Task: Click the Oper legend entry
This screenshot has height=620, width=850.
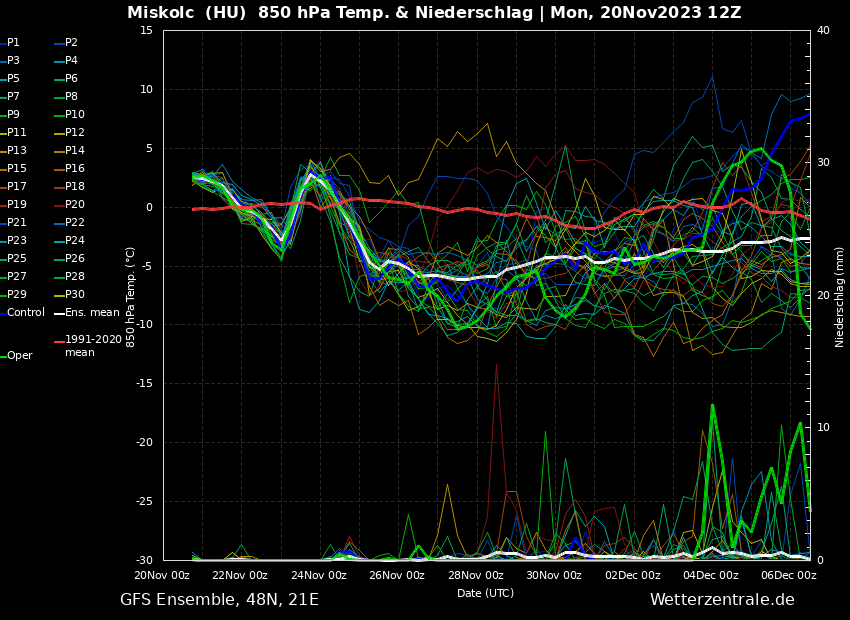Action: tap(20, 356)
